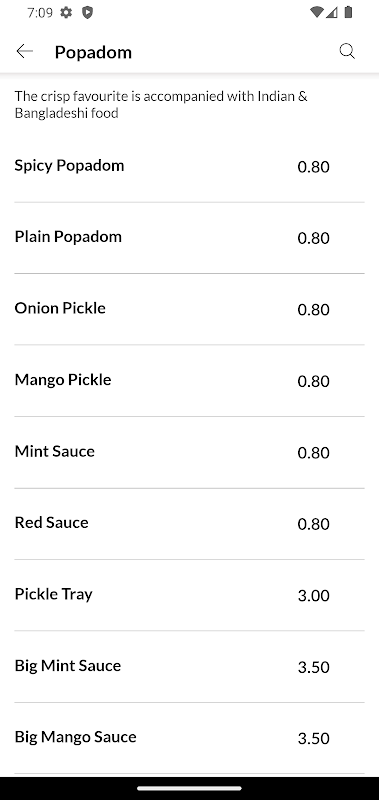Select Spicy Popadom item

[x=189, y=166]
